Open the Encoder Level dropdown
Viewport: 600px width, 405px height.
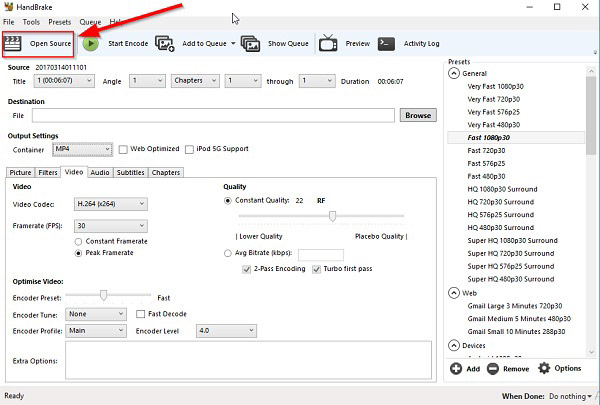pos(227,331)
